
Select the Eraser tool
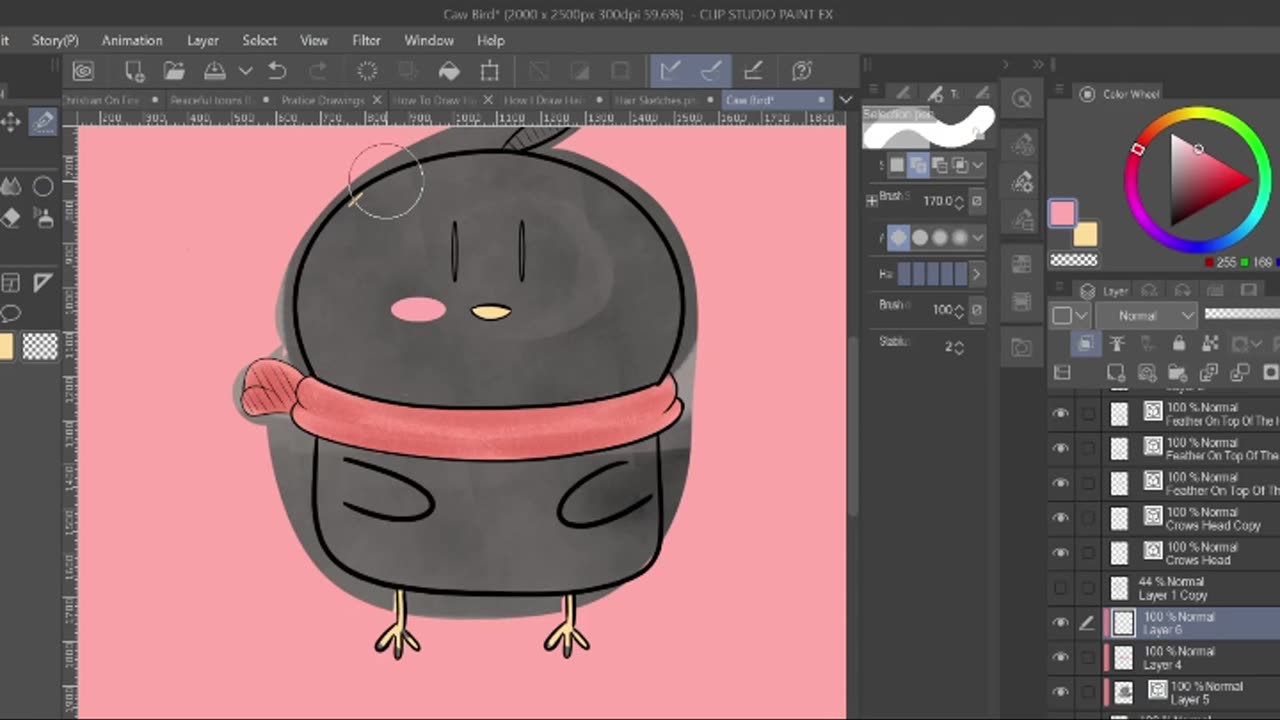click(x=11, y=218)
